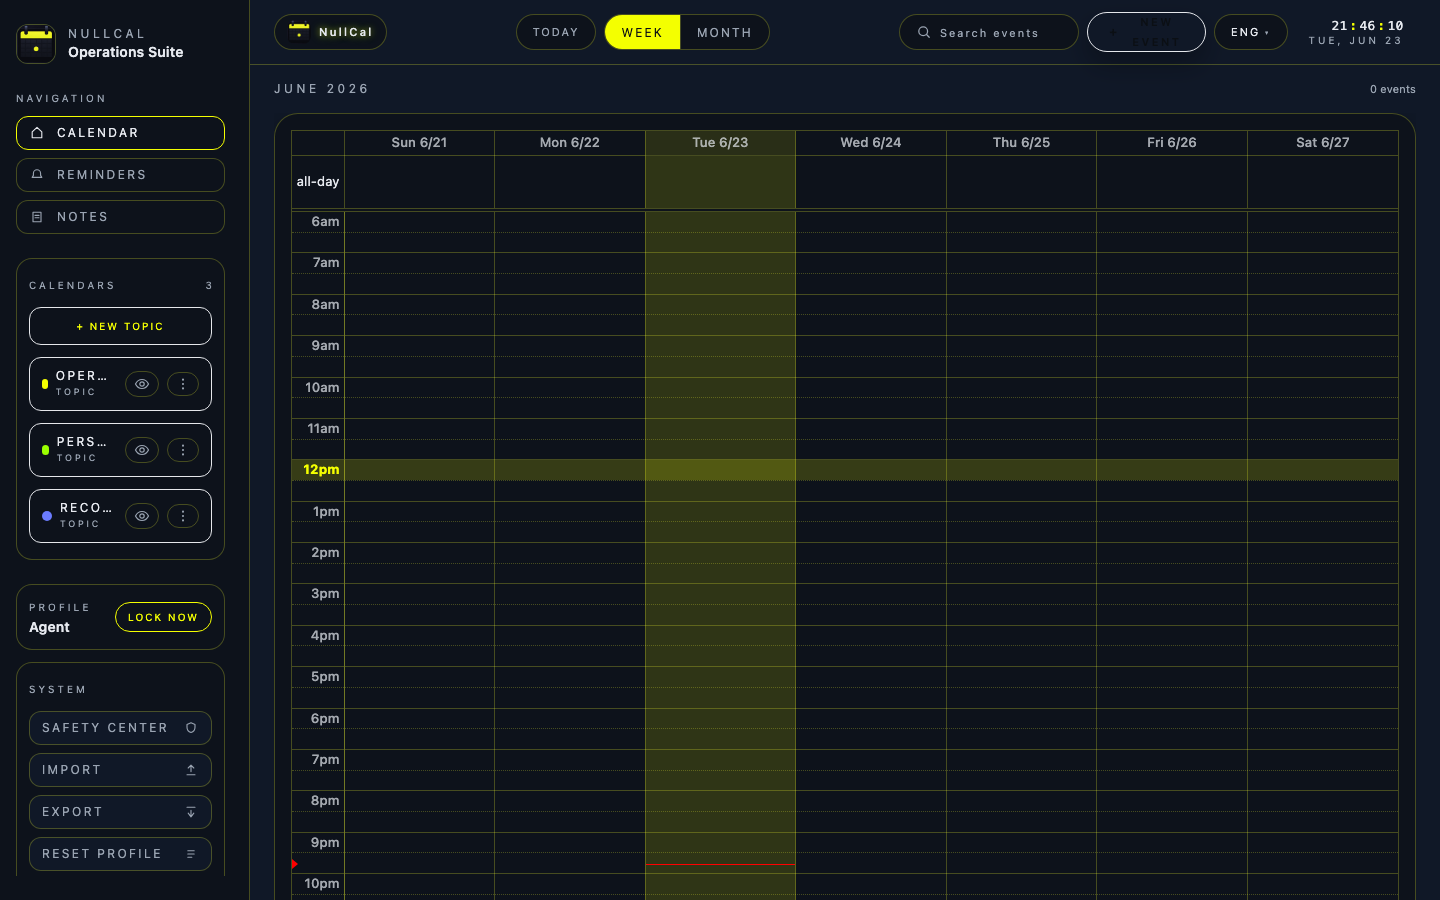The width and height of the screenshot is (1440, 900).
Task: Select the Sun 6/21 column header
Action: pyautogui.click(x=419, y=143)
